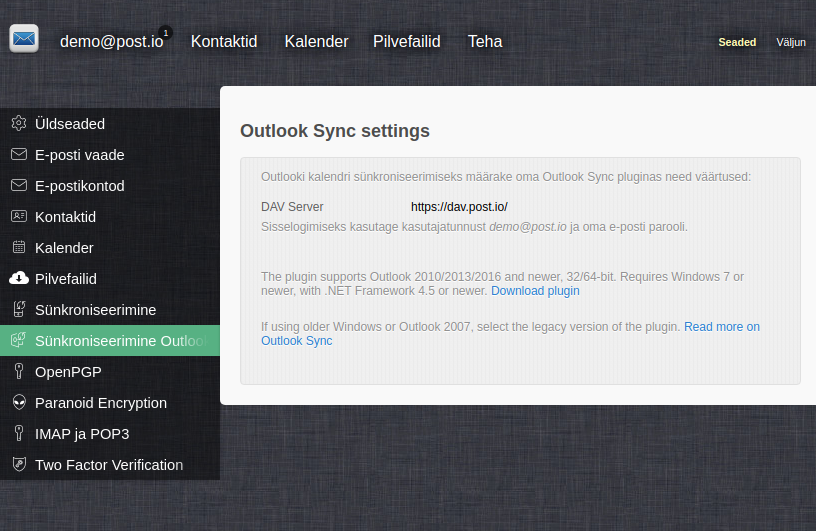Click the Two Factor Verification shield icon
Viewport: 816px width, 531px height.
point(19,464)
